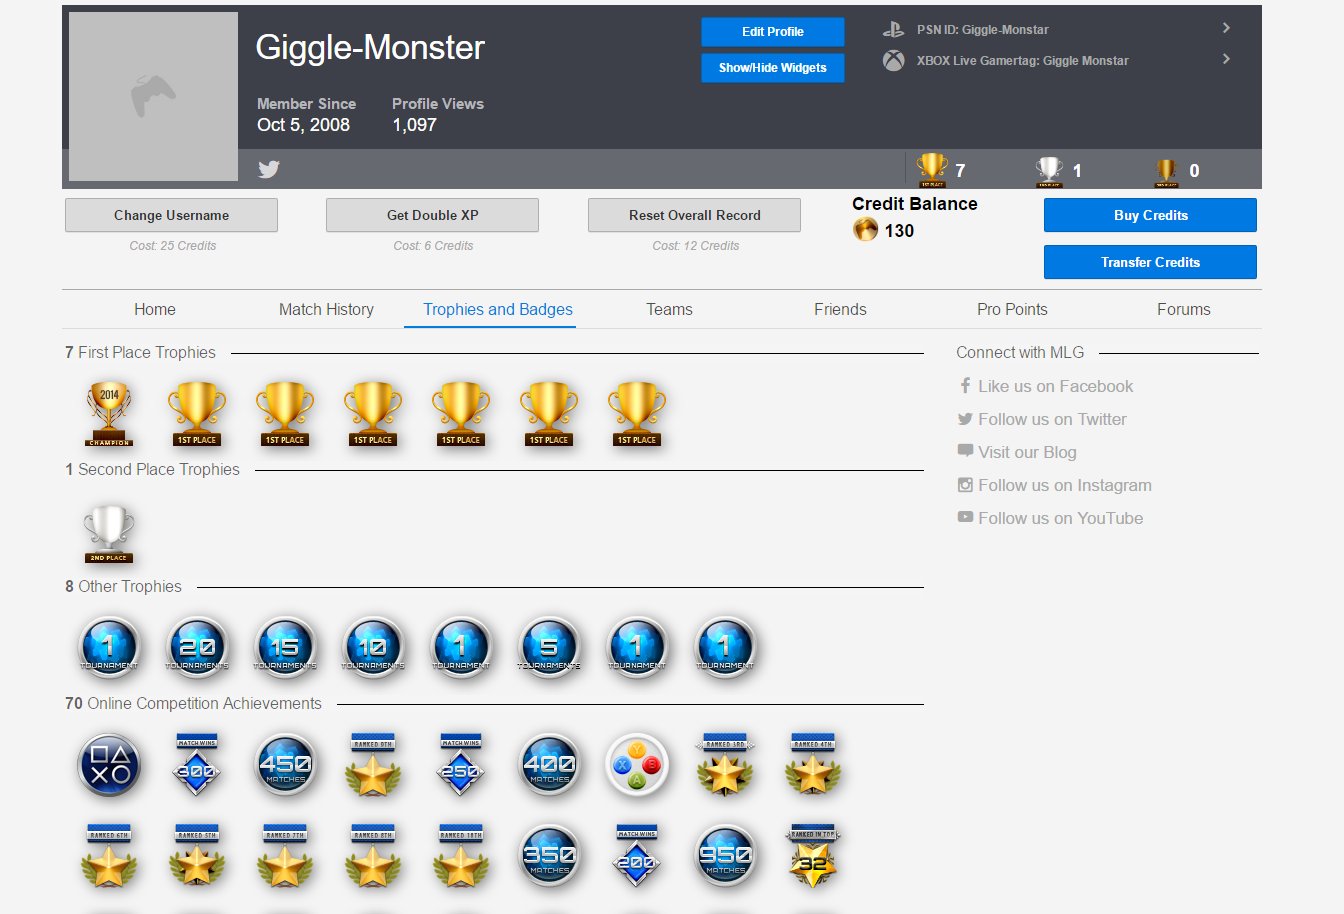Expand the PSN ID Giggle-Monstar chevron
The height and width of the screenshot is (914, 1344).
coord(1226,28)
